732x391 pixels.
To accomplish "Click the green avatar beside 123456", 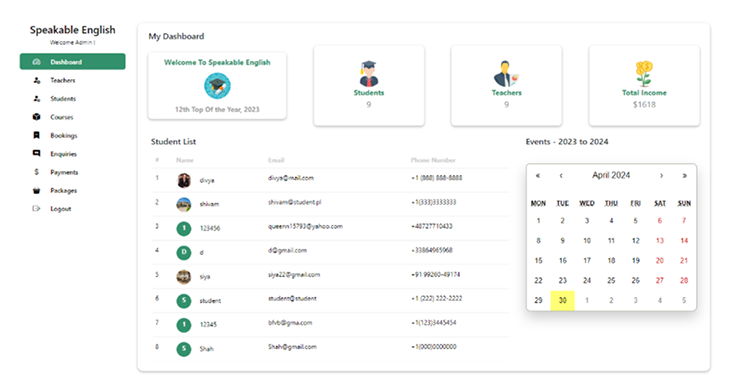I will 184,228.
